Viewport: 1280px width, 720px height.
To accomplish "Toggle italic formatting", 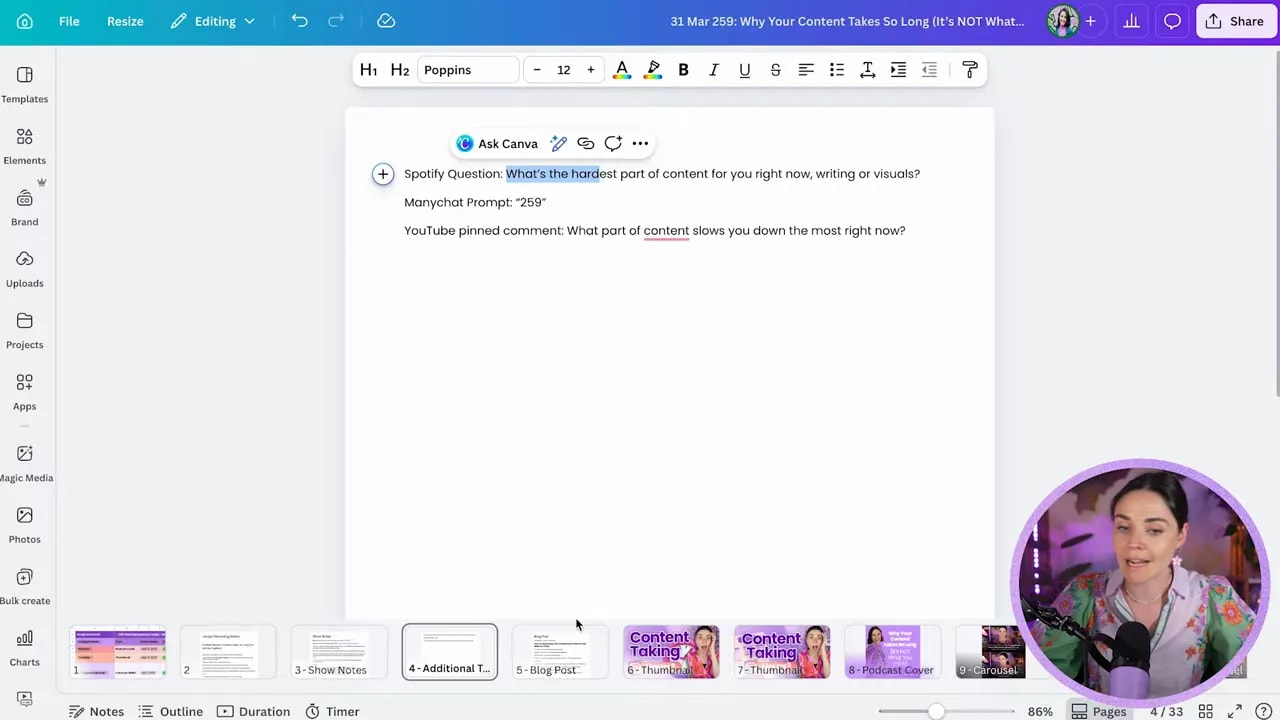I will click(x=714, y=70).
